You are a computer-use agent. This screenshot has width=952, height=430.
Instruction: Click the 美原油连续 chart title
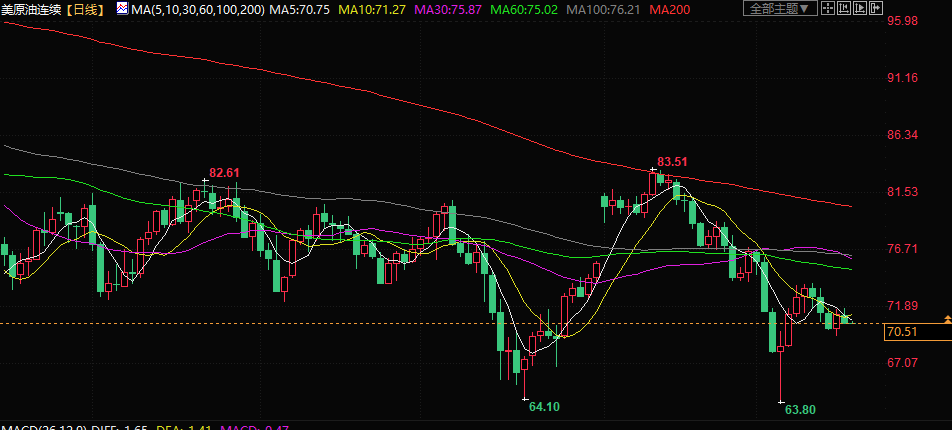[x=32, y=9]
